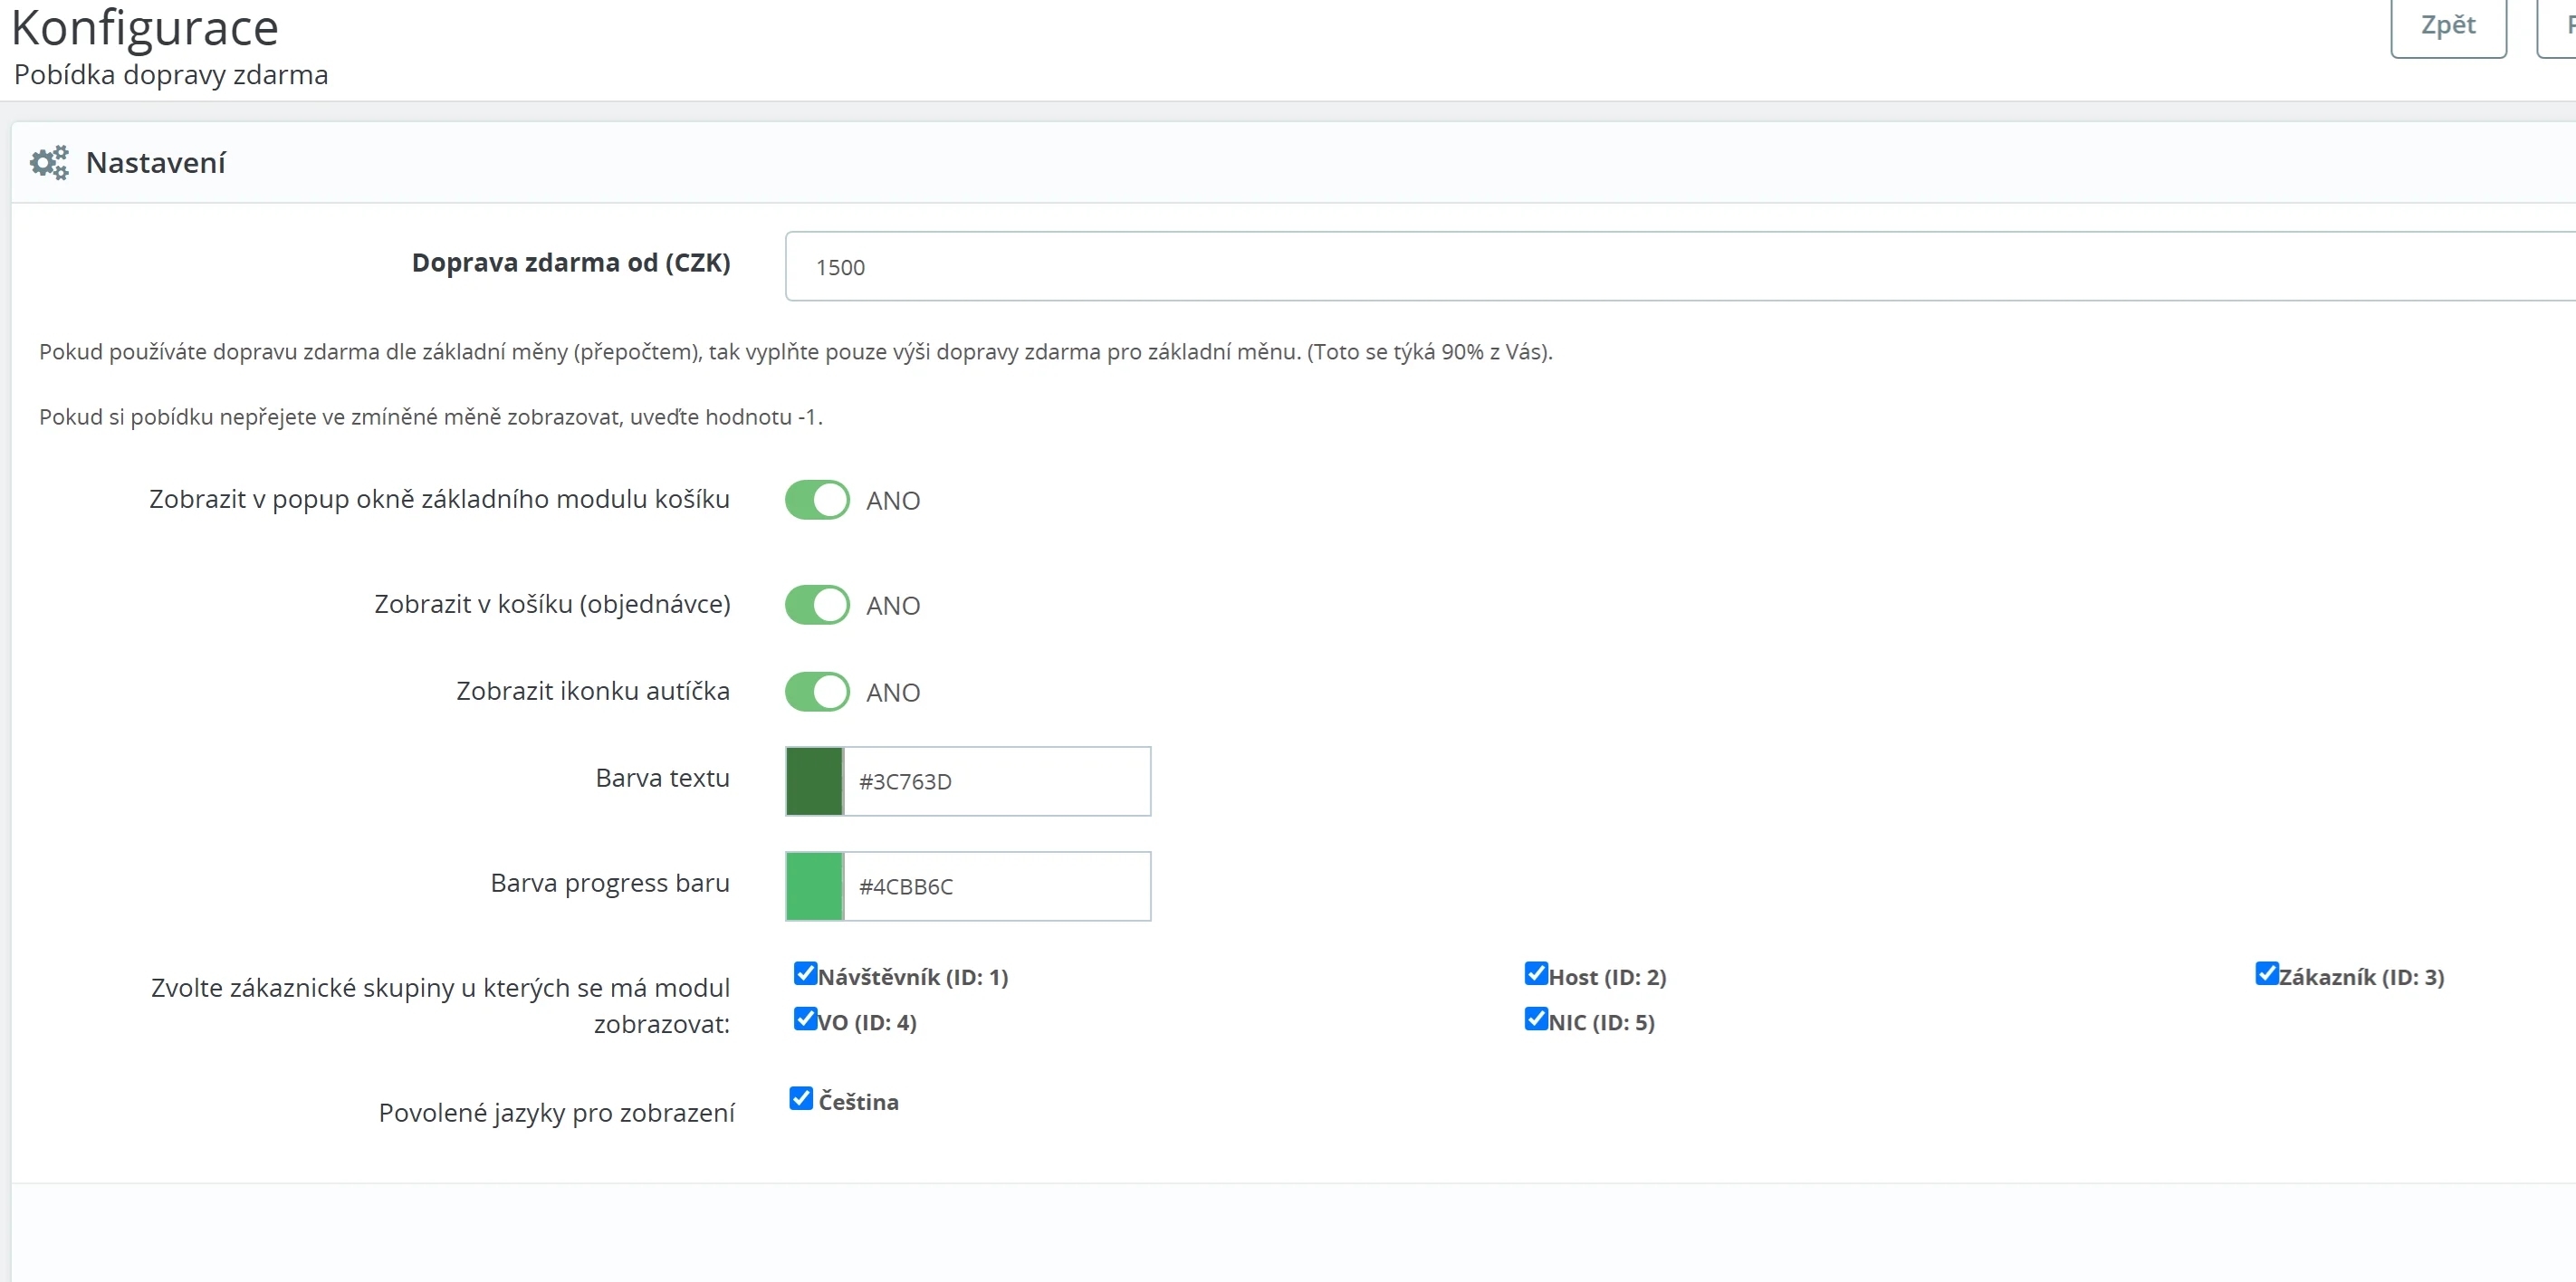Uncheck VO (ID: 4) checkbox
The width and height of the screenshot is (2576, 1282).
[x=805, y=1019]
